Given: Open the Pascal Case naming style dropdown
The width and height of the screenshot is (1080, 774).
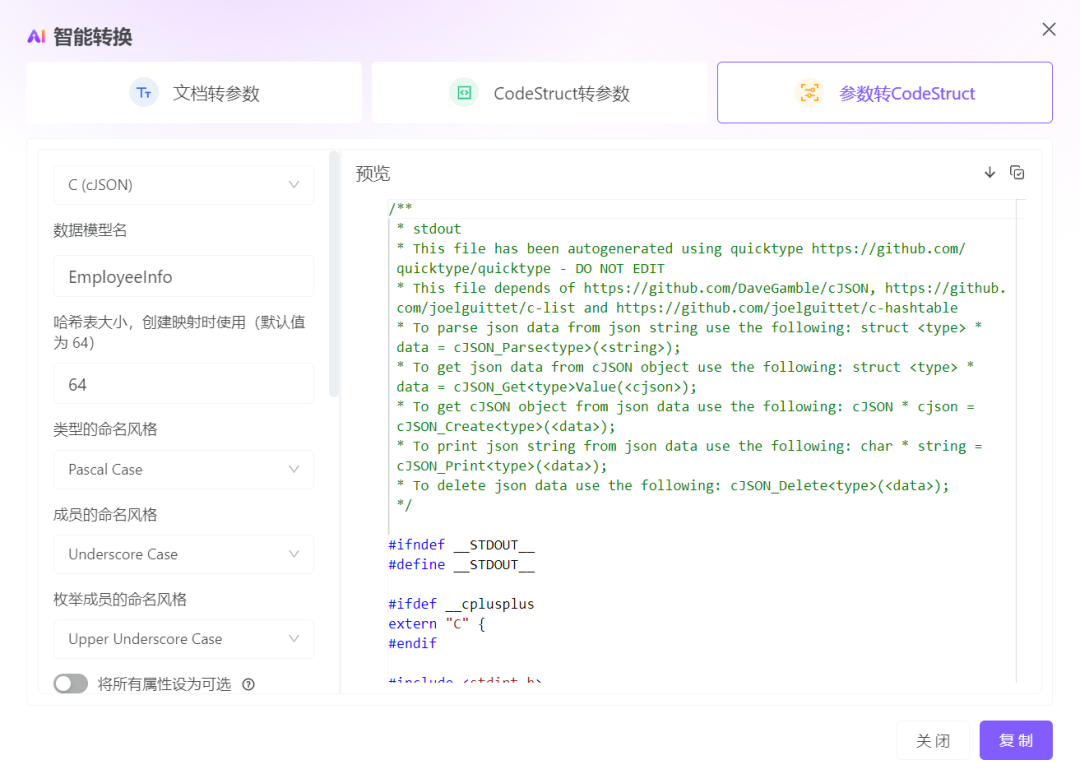Looking at the screenshot, I should tap(183, 469).
